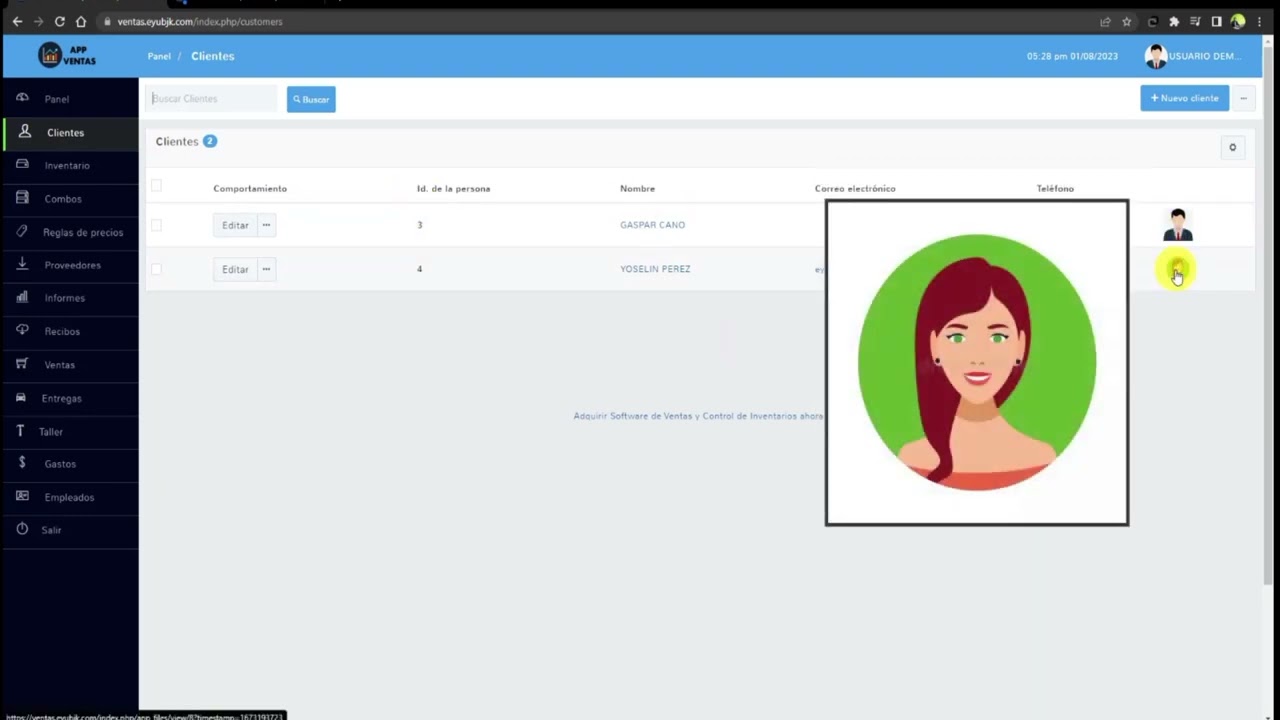Click the Clientes breadcrumb title
Screen dimensions: 1280x720
click(x=213, y=56)
